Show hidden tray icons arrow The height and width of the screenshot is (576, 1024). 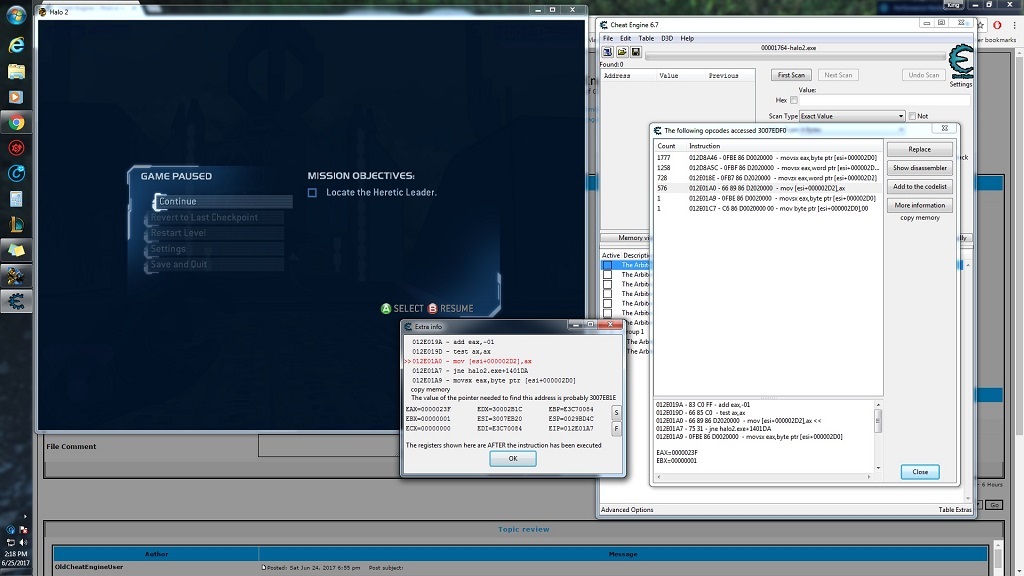pyautogui.click(x=25, y=517)
